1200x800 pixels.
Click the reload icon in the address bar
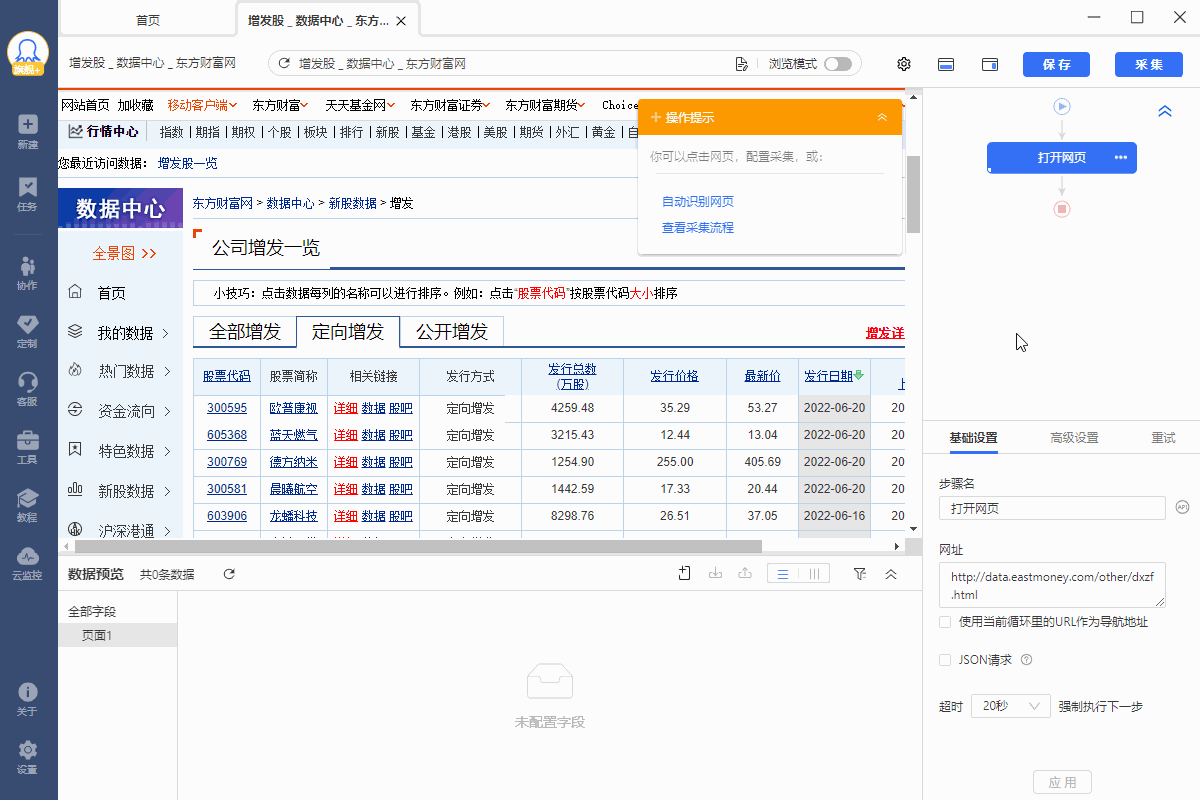click(284, 64)
